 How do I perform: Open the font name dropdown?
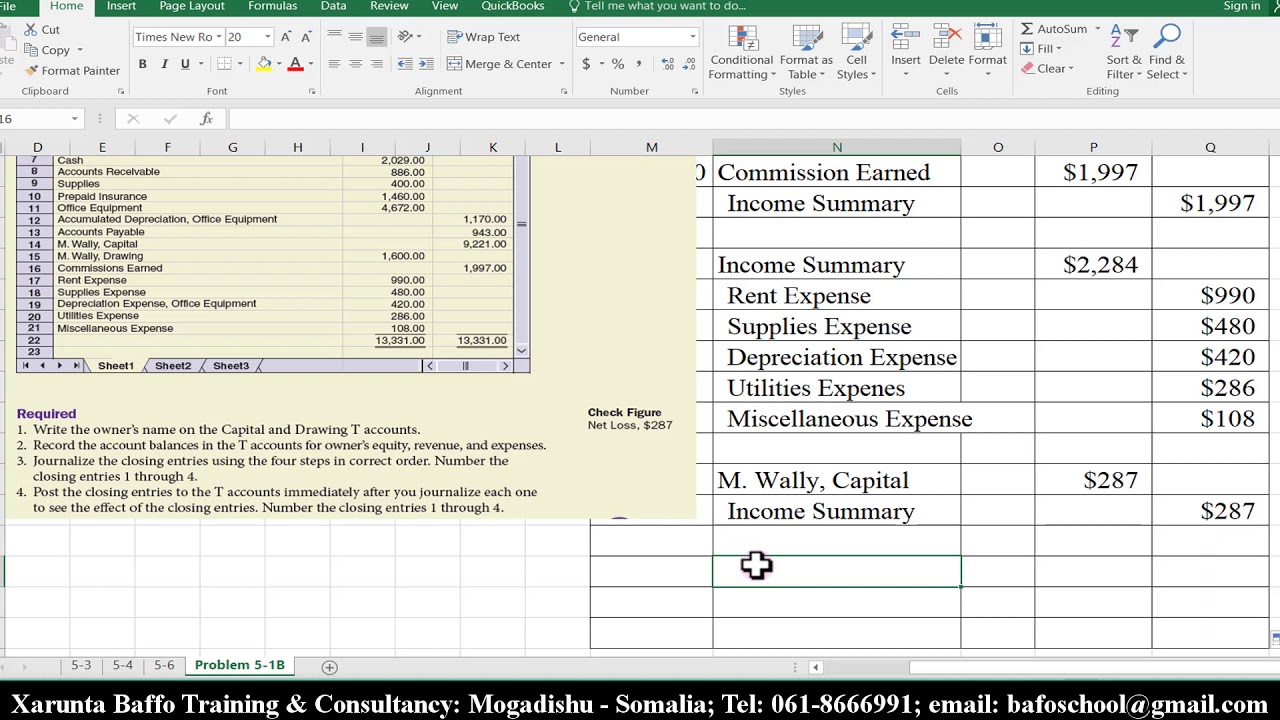point(217,37)
